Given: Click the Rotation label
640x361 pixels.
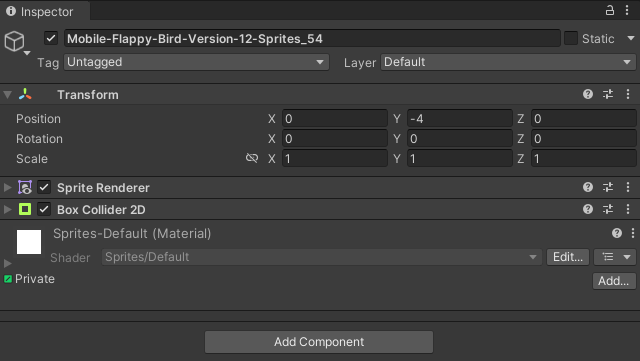Looking at the screenshot, I should pos(39,139).
